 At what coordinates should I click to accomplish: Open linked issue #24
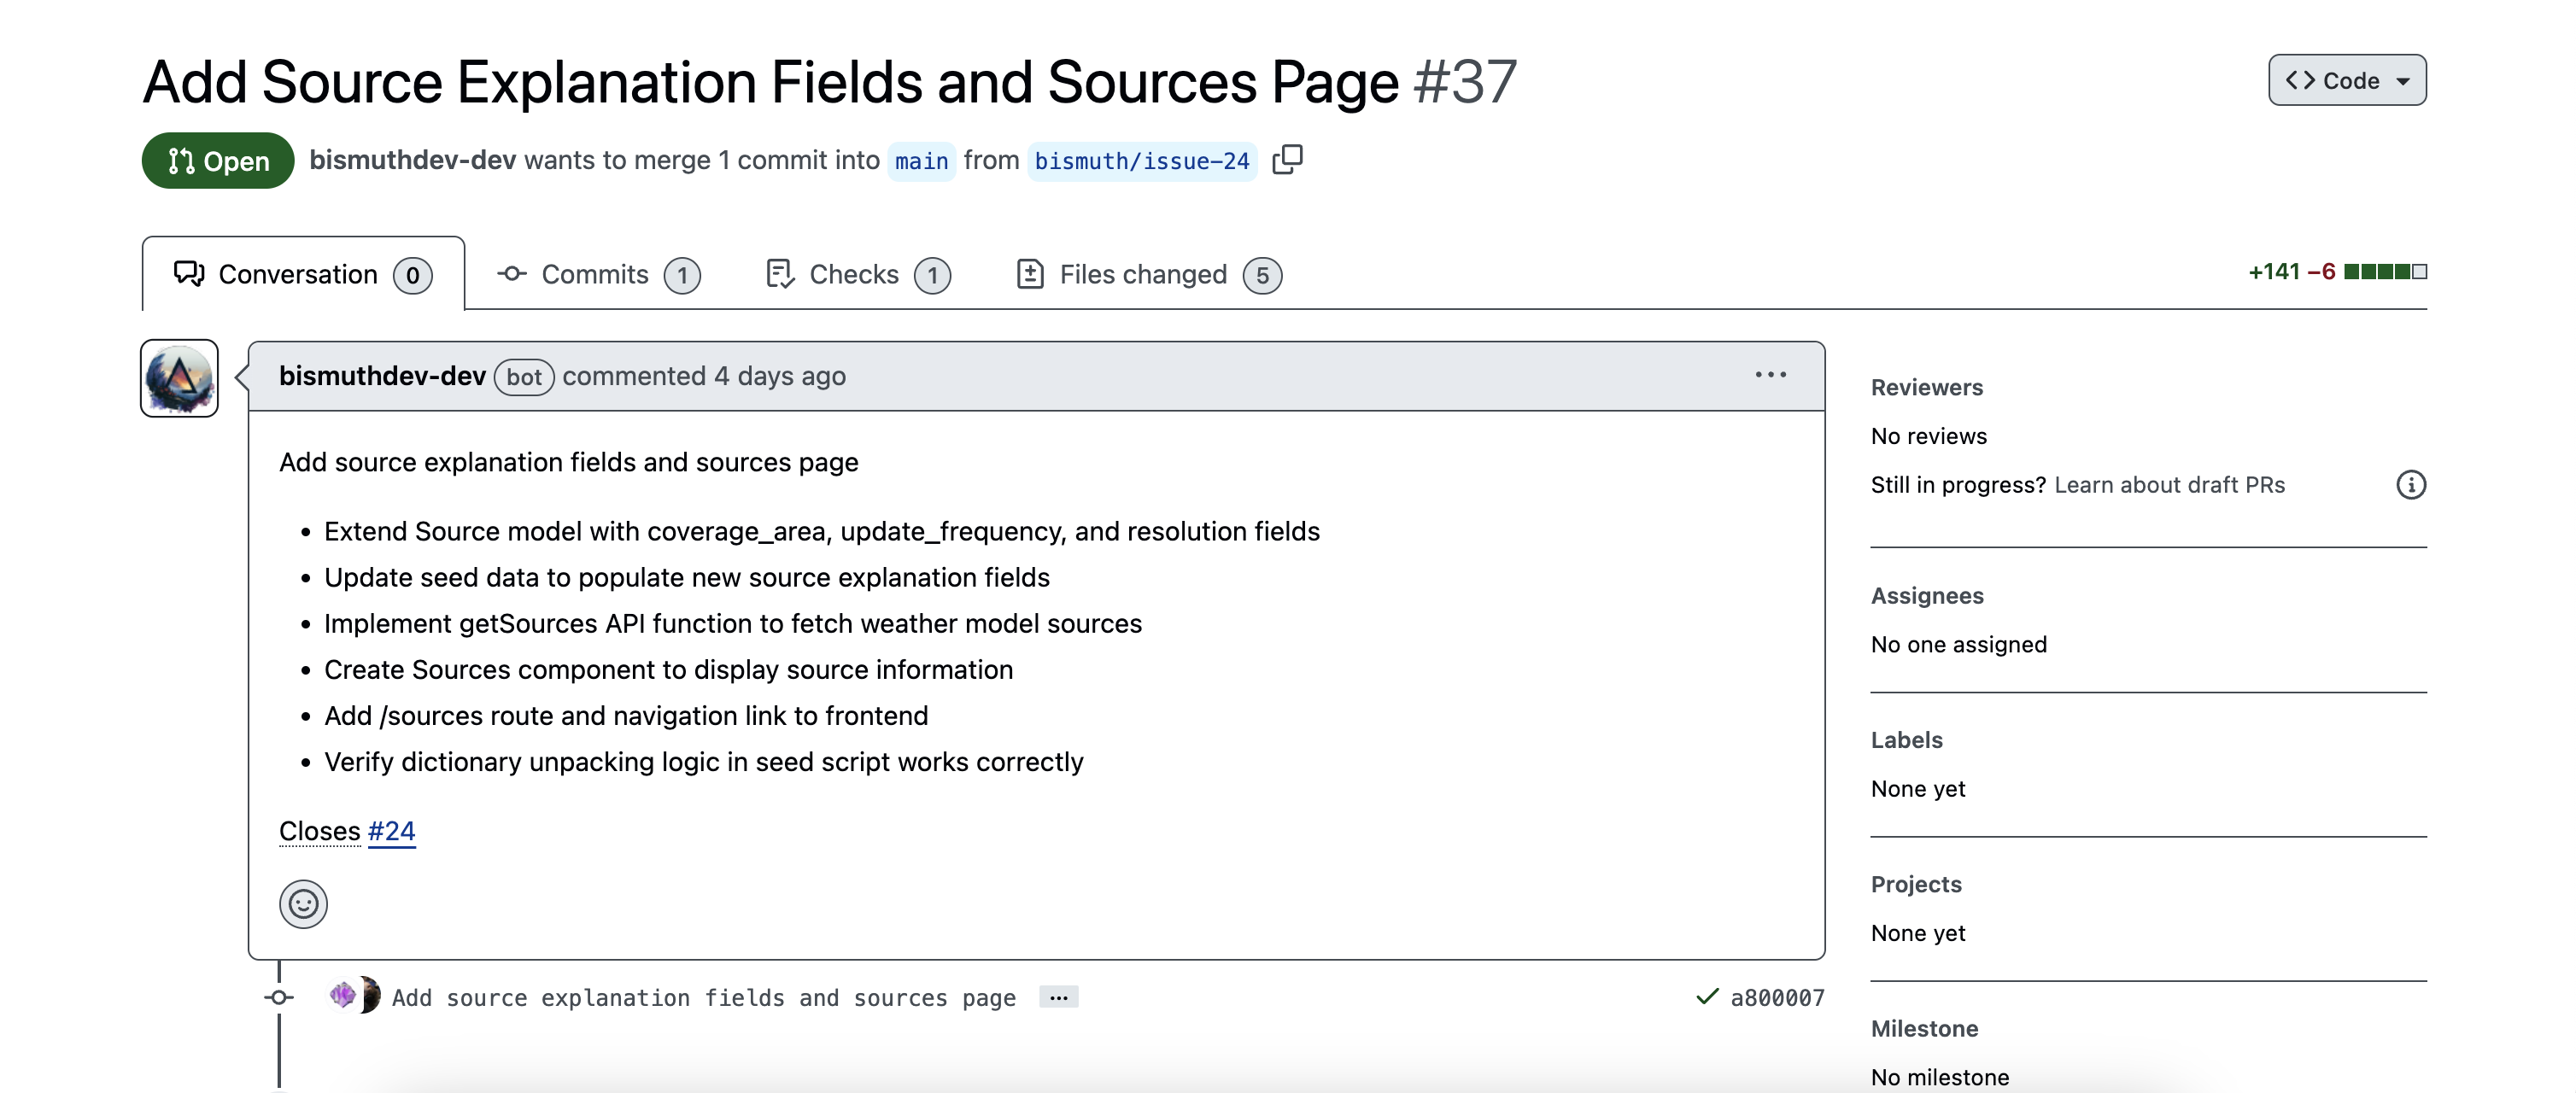click(x=391, y=831)
